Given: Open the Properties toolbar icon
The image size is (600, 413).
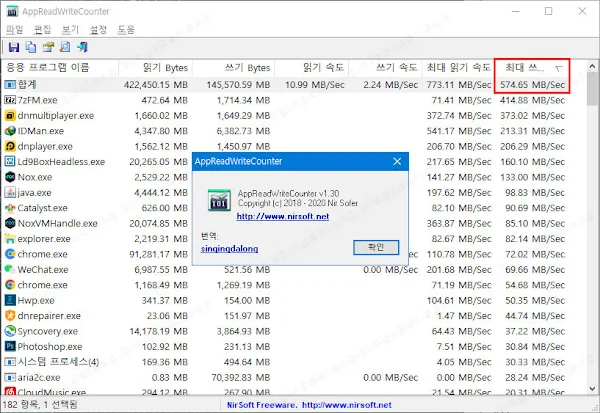Looking at the screenshot, I should [48, 47].
